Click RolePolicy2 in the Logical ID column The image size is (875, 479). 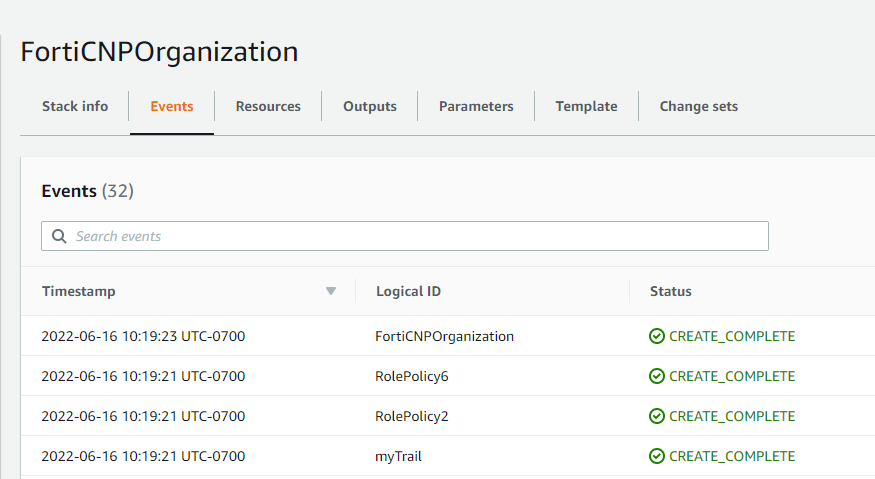coord(412,416)
